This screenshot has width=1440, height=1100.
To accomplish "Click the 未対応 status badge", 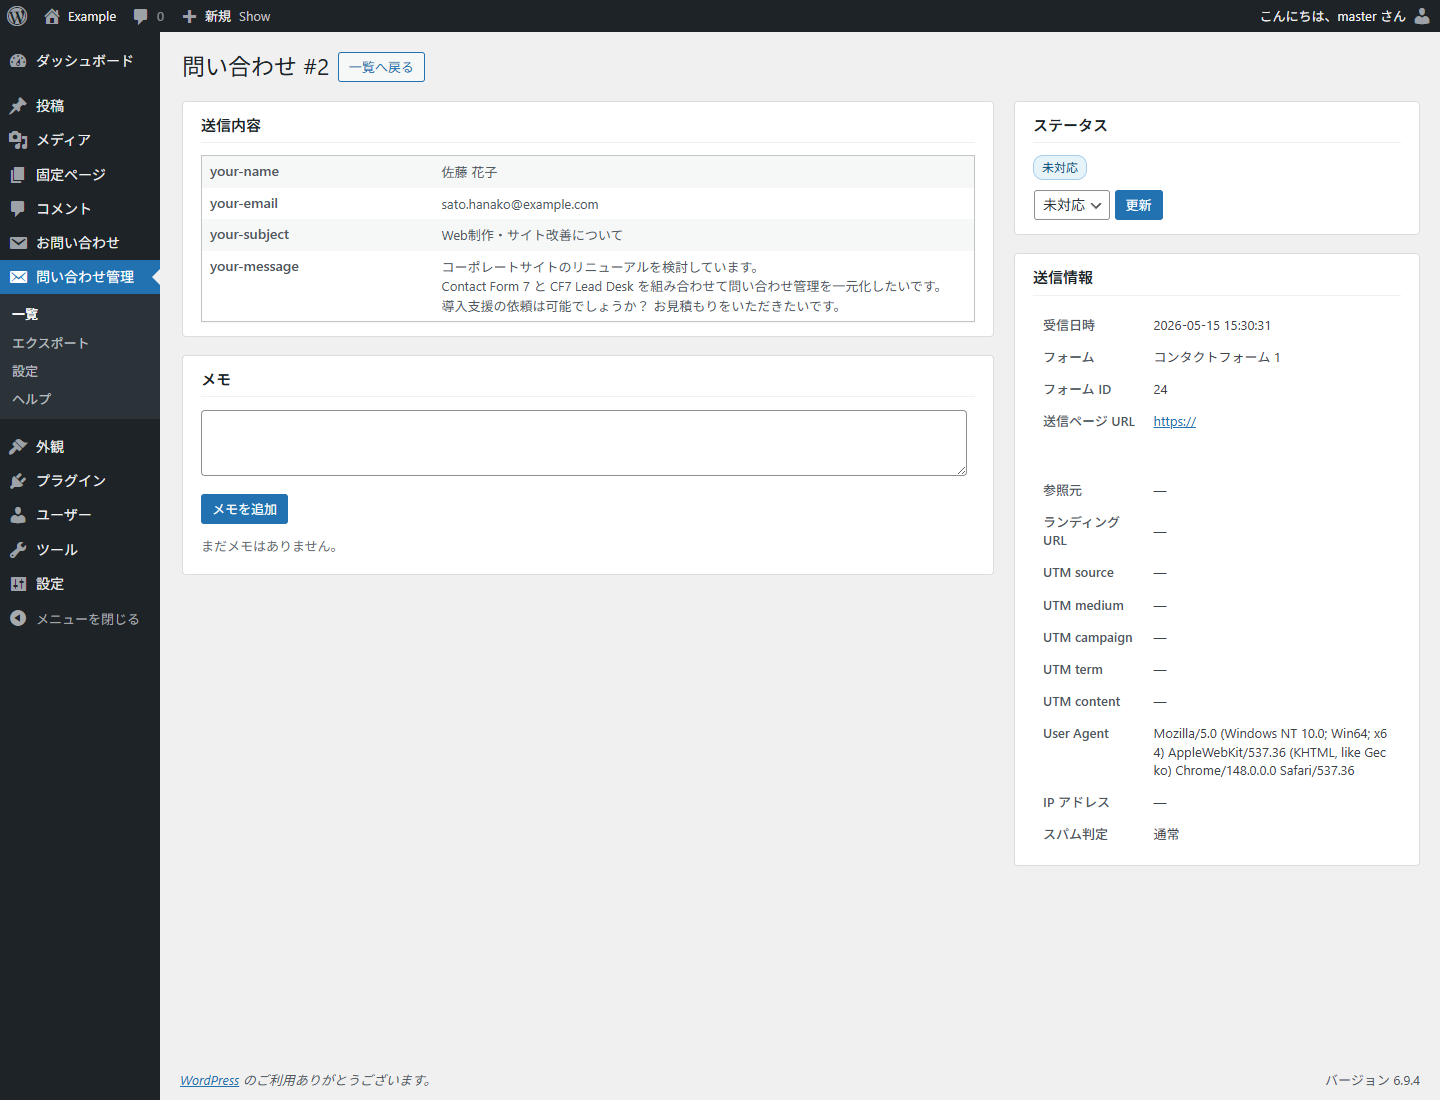I will pyautogui.click(x=1060, y=168).
